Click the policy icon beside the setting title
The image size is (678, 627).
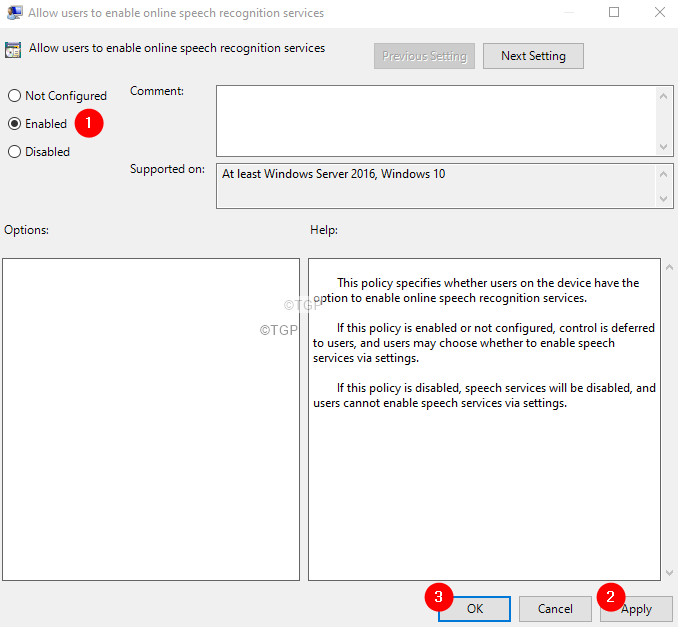(13, 50)
